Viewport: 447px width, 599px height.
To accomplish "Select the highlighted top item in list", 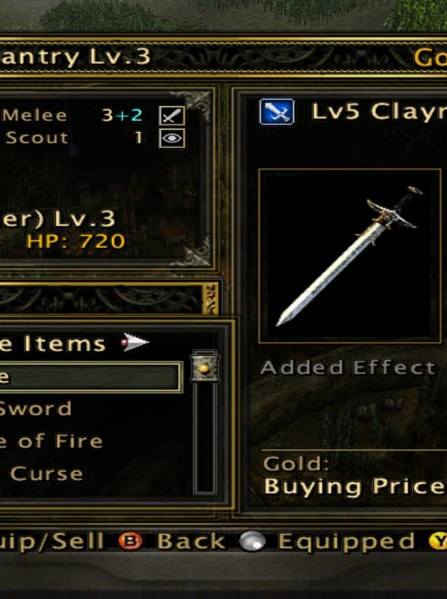I will 90,378.
